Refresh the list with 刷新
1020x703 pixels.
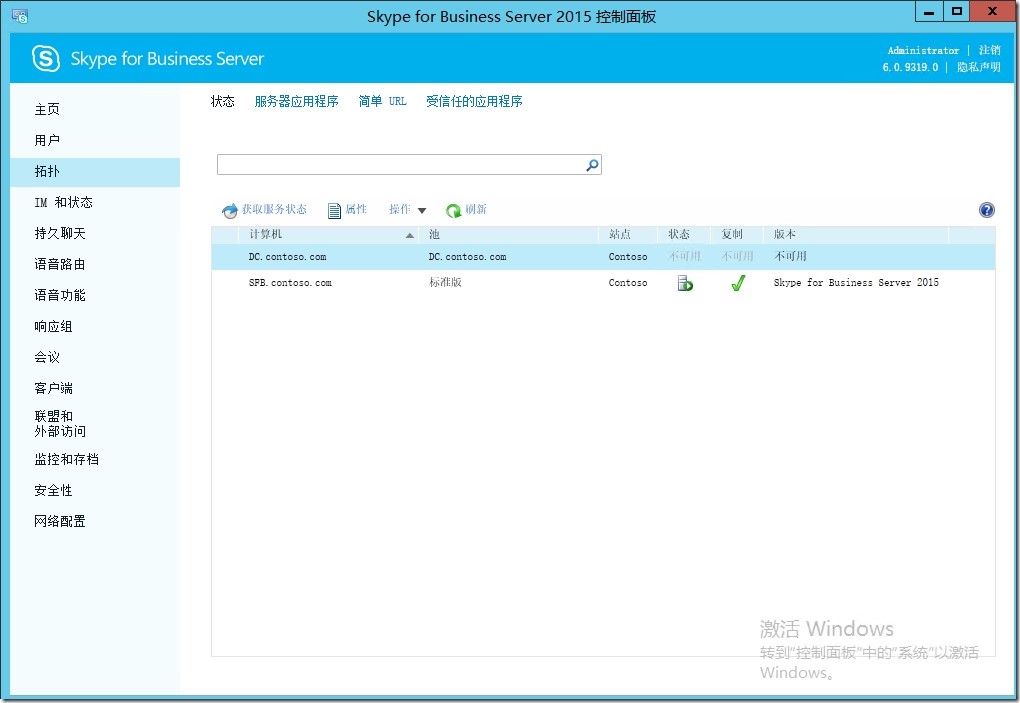tap(466, 209)
